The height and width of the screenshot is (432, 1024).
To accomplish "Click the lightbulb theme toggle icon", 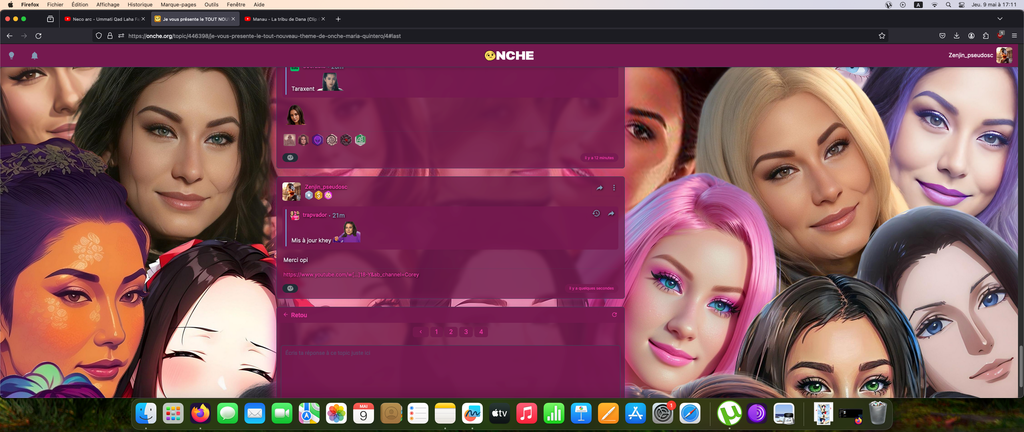I will 11,56.
